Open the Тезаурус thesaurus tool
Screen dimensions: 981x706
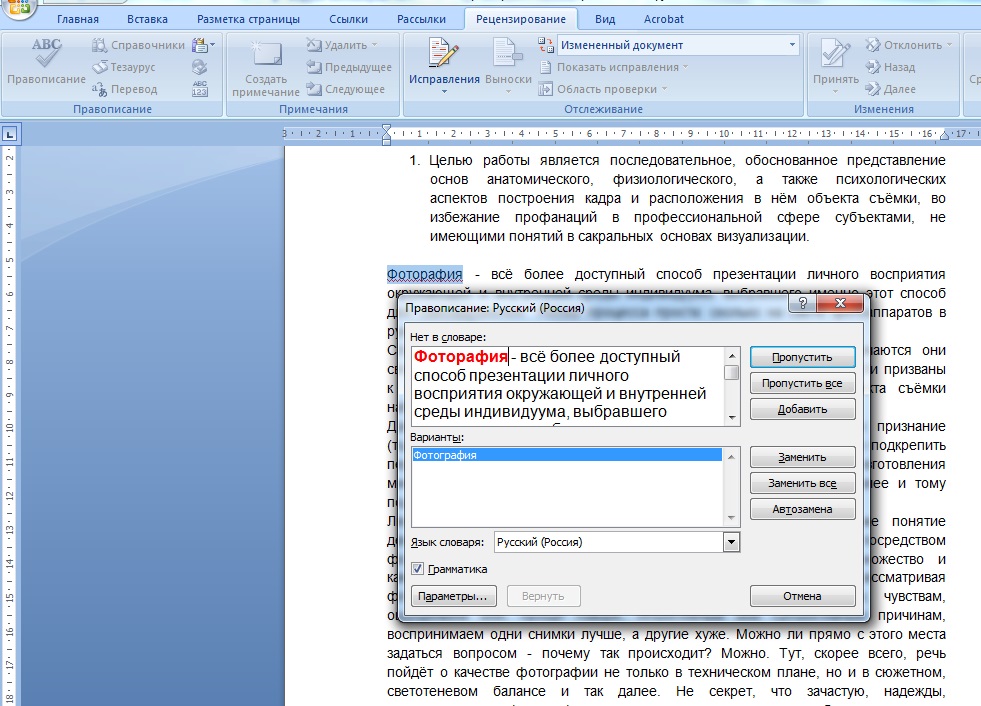click(130, 67)
